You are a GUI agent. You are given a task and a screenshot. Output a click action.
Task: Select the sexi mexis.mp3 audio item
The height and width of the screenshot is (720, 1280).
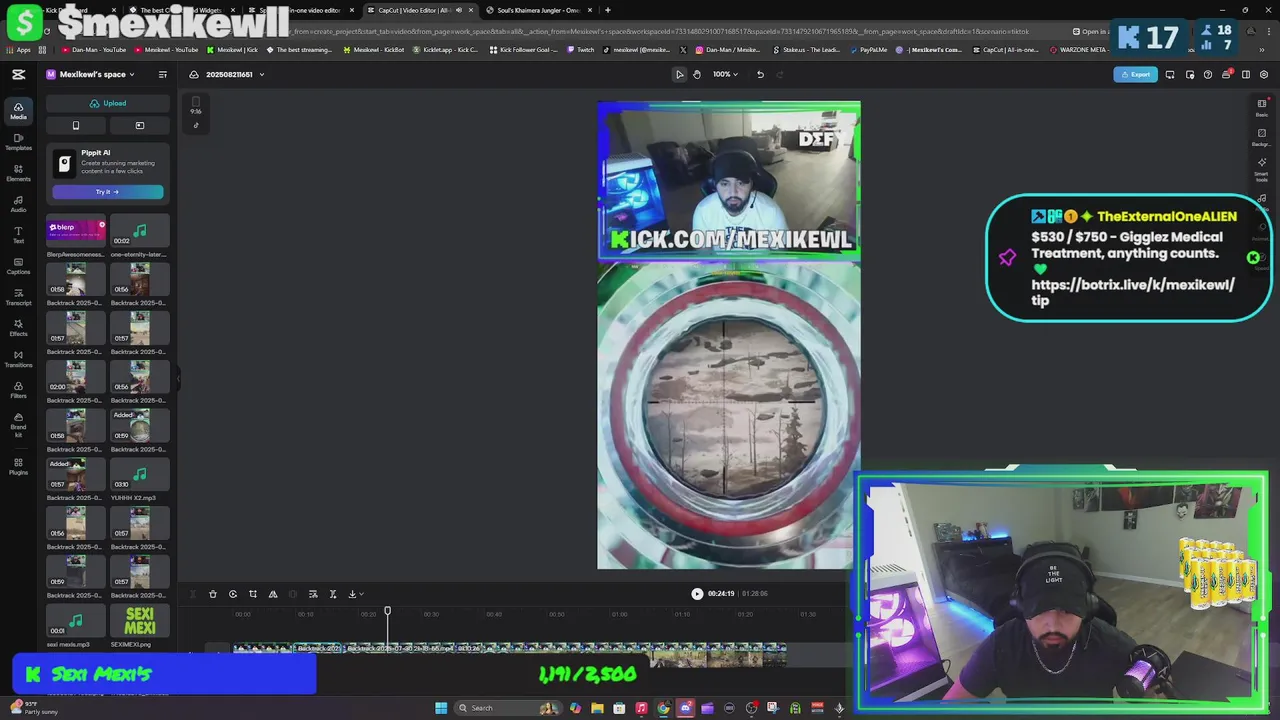pos(76,622)
